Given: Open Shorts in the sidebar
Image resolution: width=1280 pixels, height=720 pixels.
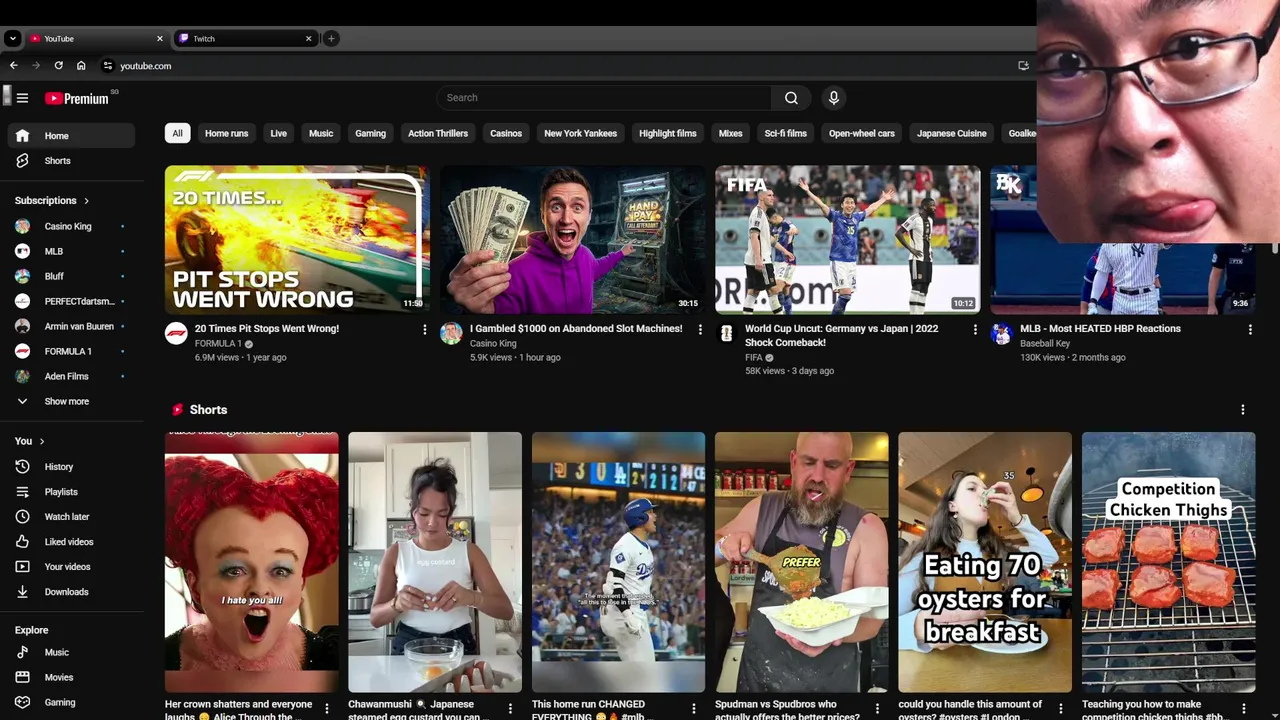Looking at the screenshot, I should [70, 161].
